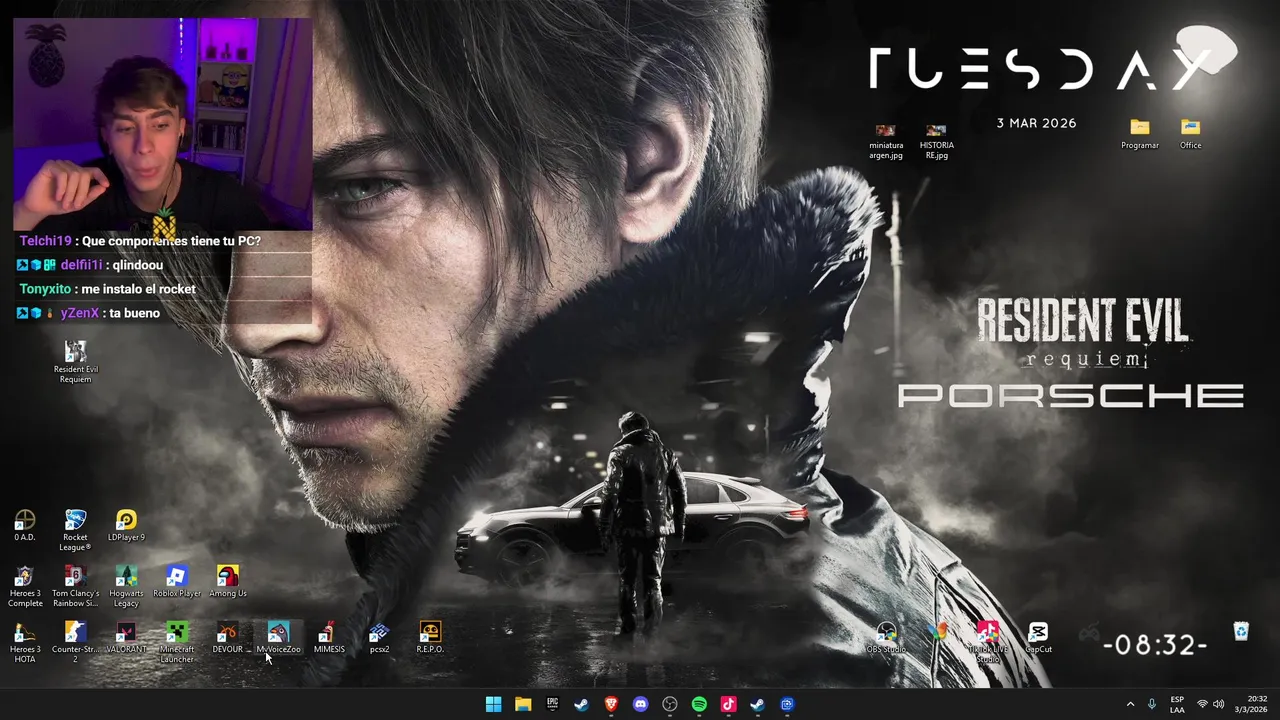Open the Programar folder
The height and width of the screenshot is (720, 1280).
1140,134
